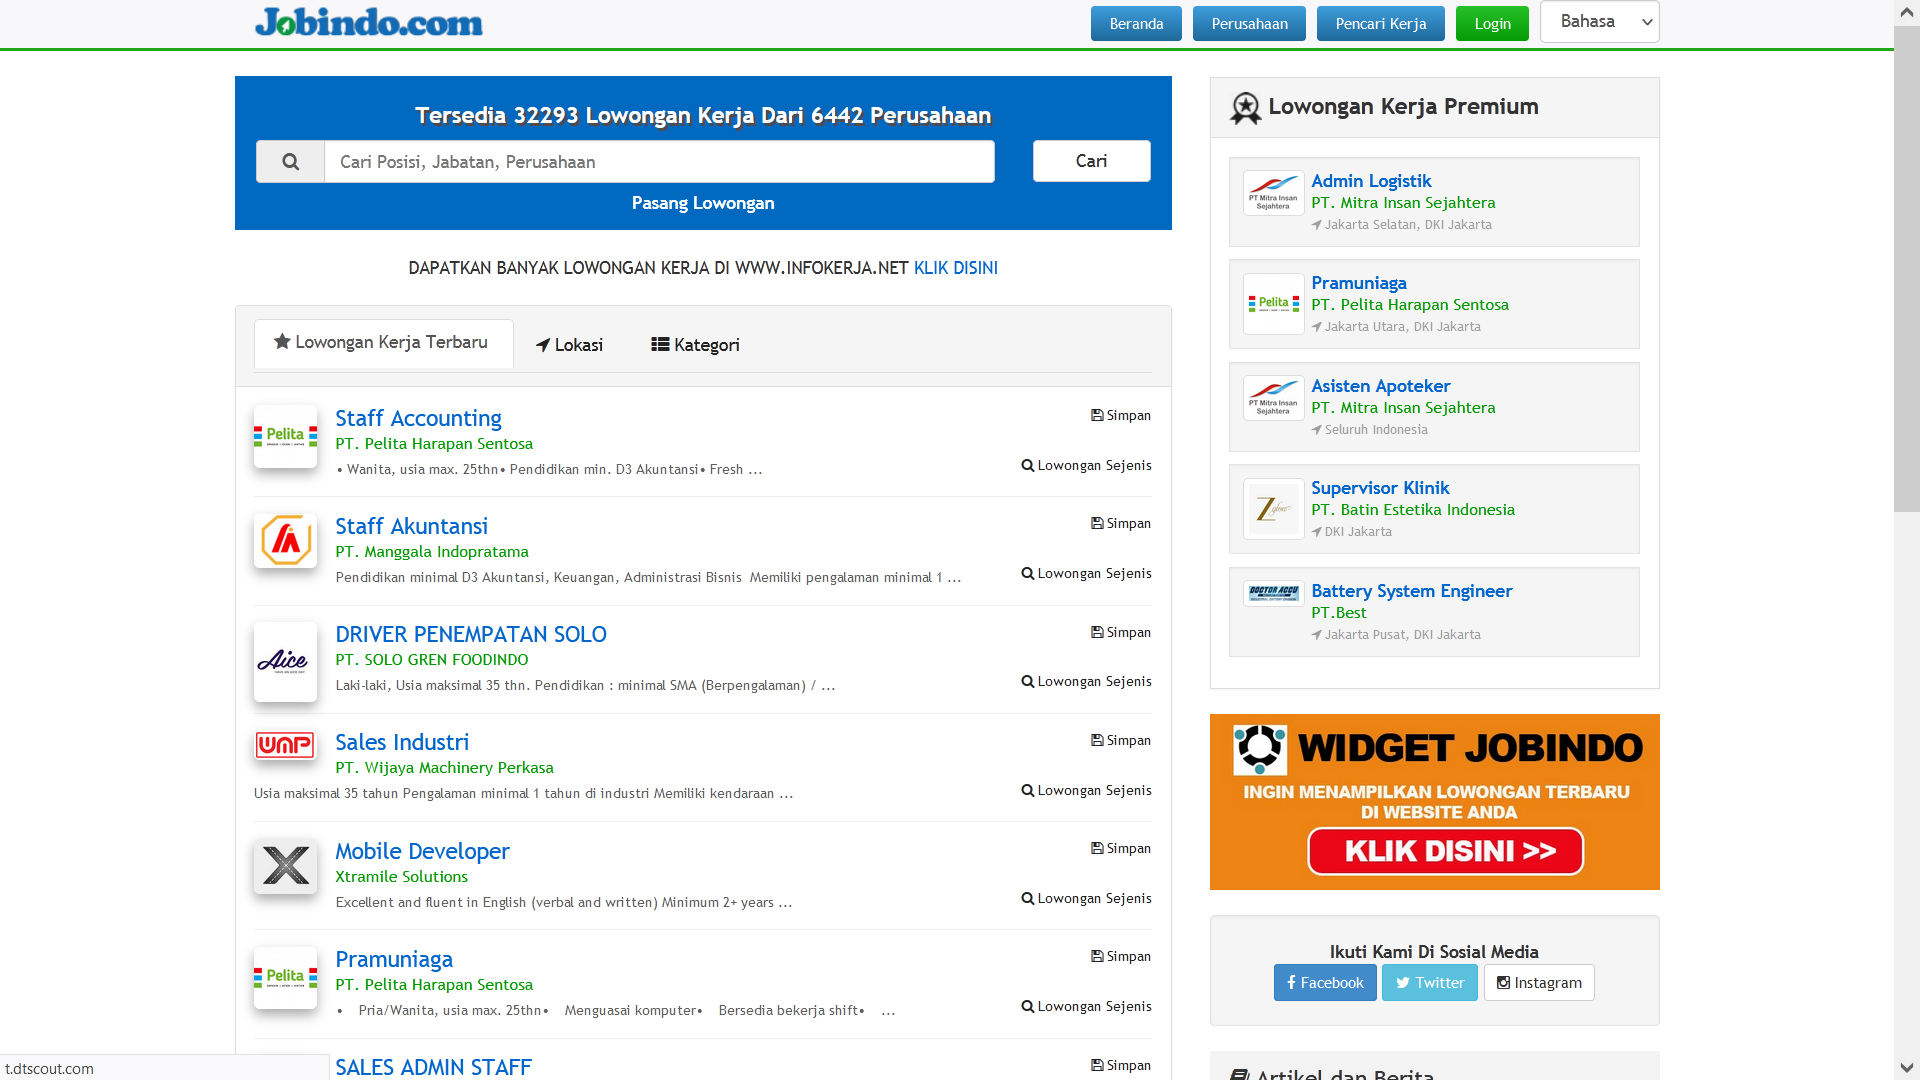Open Asisten Apoteker premium job

[1380, 386]
